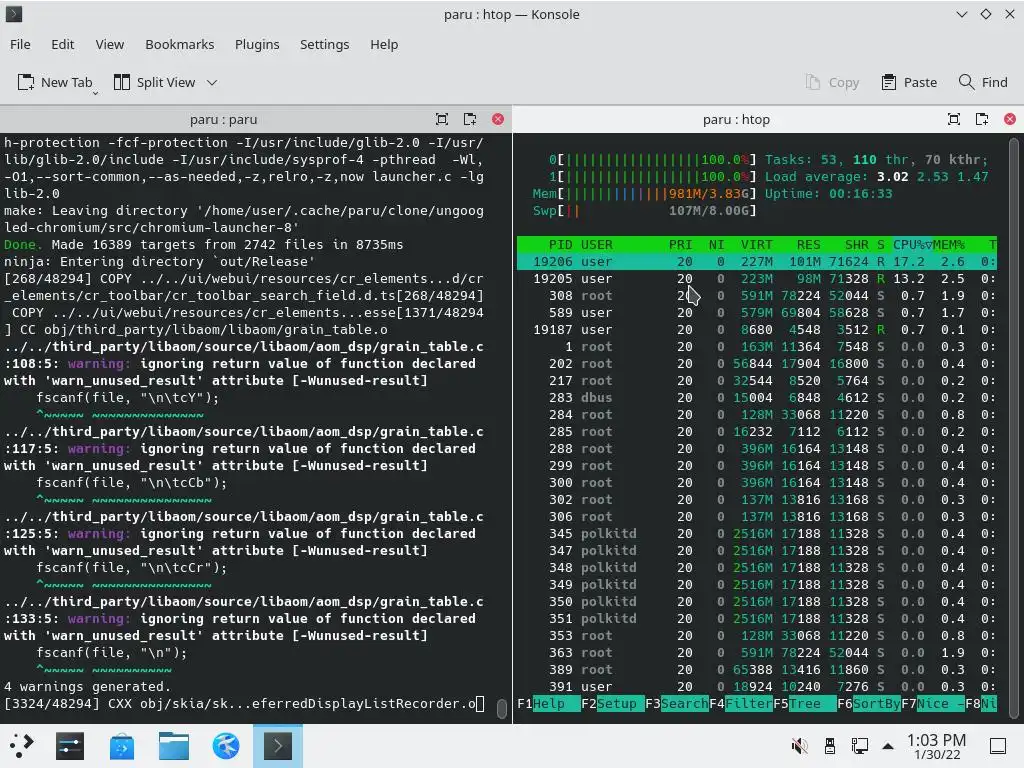Open the Bookmarks menu
The image size is (1024, 768).
(180, 44)
